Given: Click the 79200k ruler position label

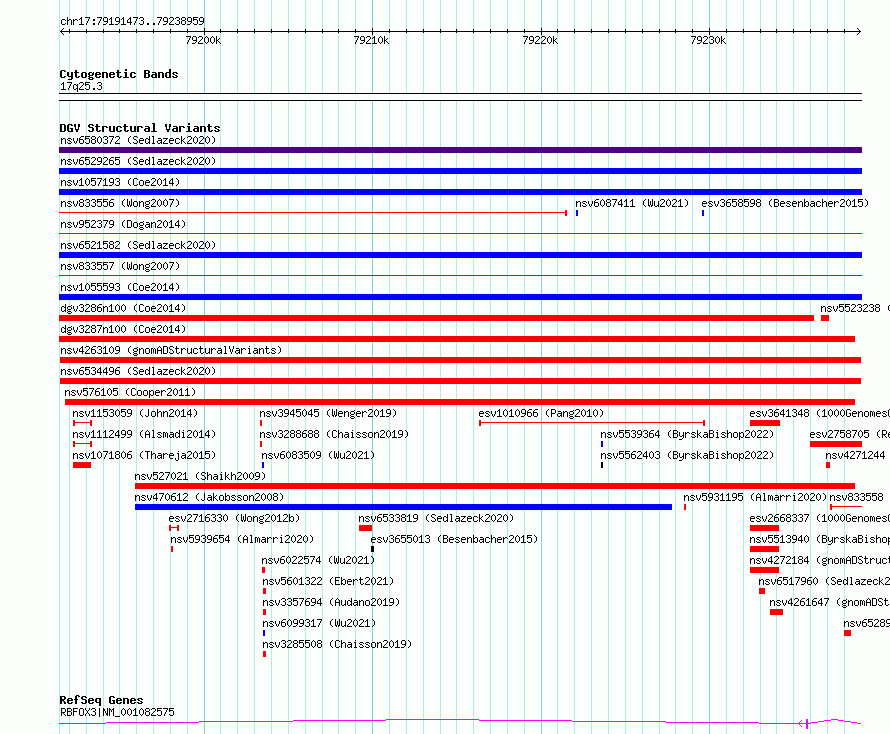Looking at the screenshot, I should [x=203, y=40].
